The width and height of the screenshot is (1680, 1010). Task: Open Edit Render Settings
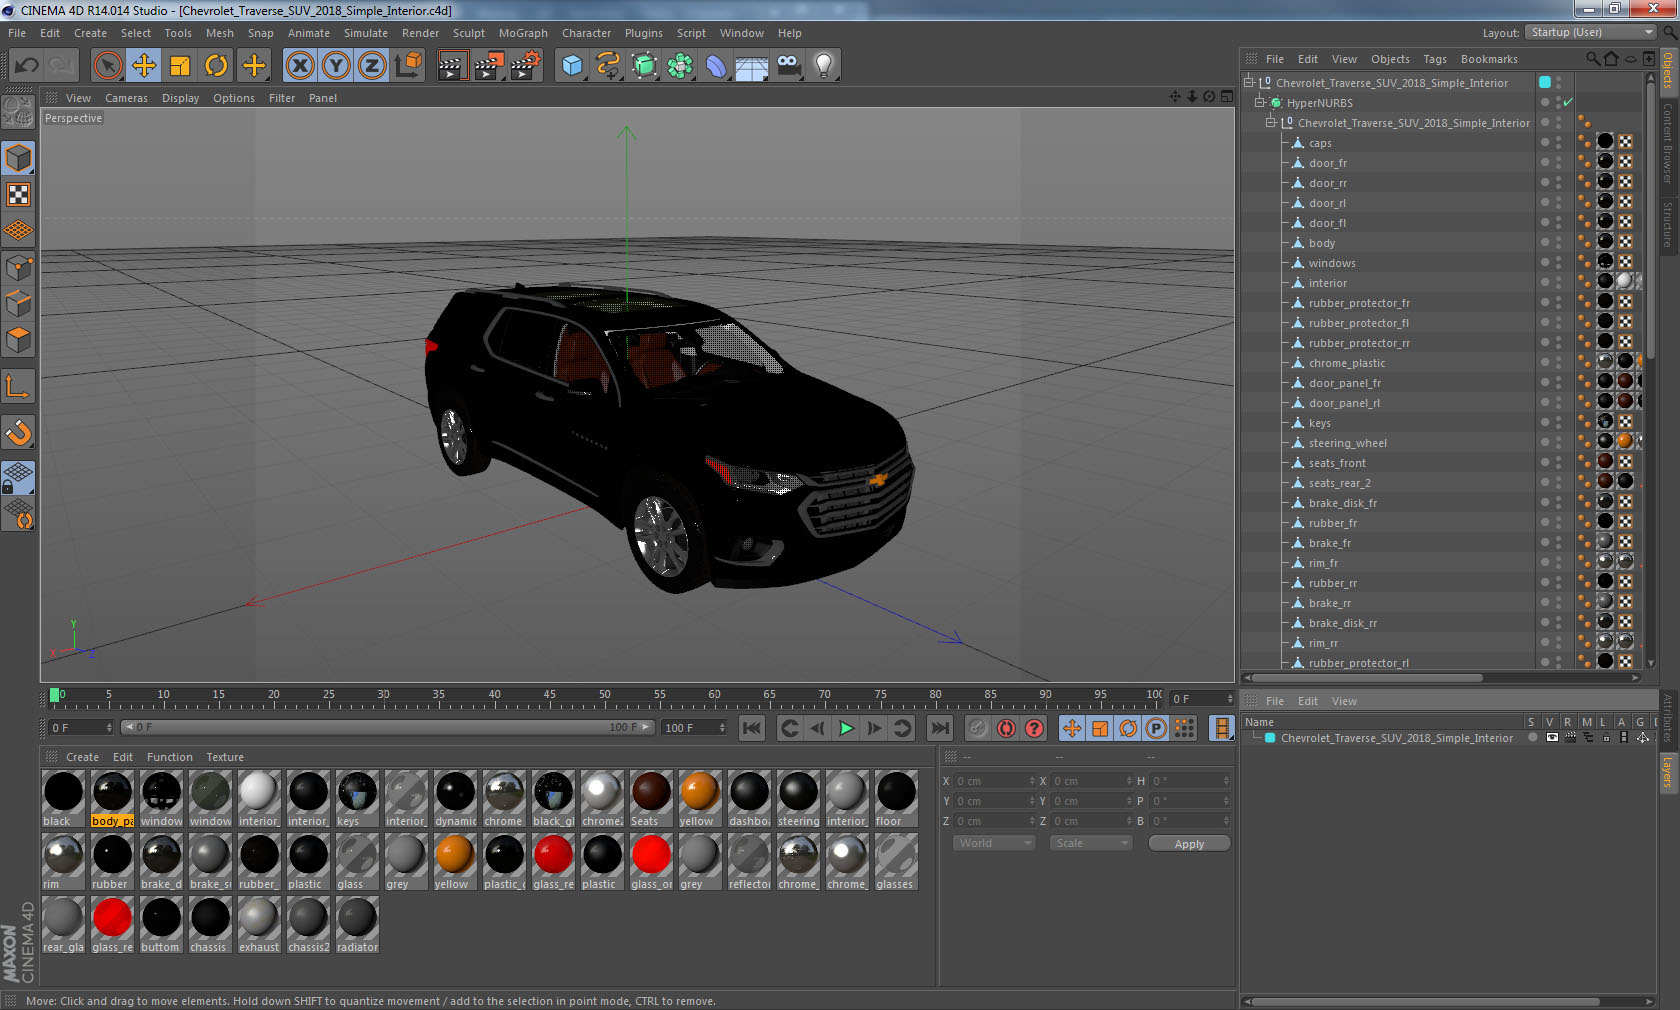(526, 66)
